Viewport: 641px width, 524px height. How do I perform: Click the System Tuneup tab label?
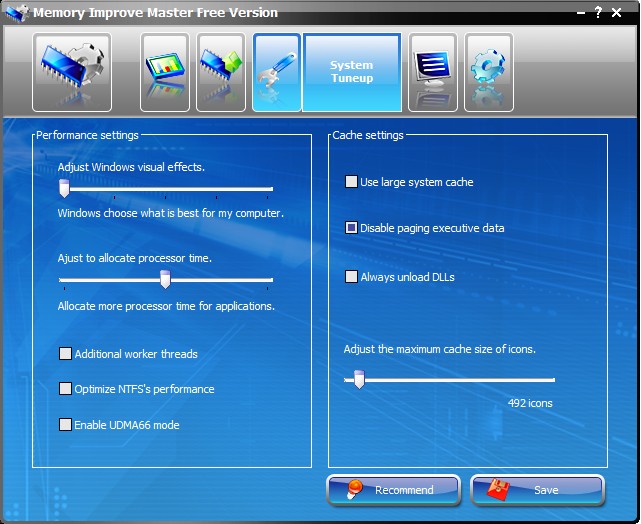(352, 72)
